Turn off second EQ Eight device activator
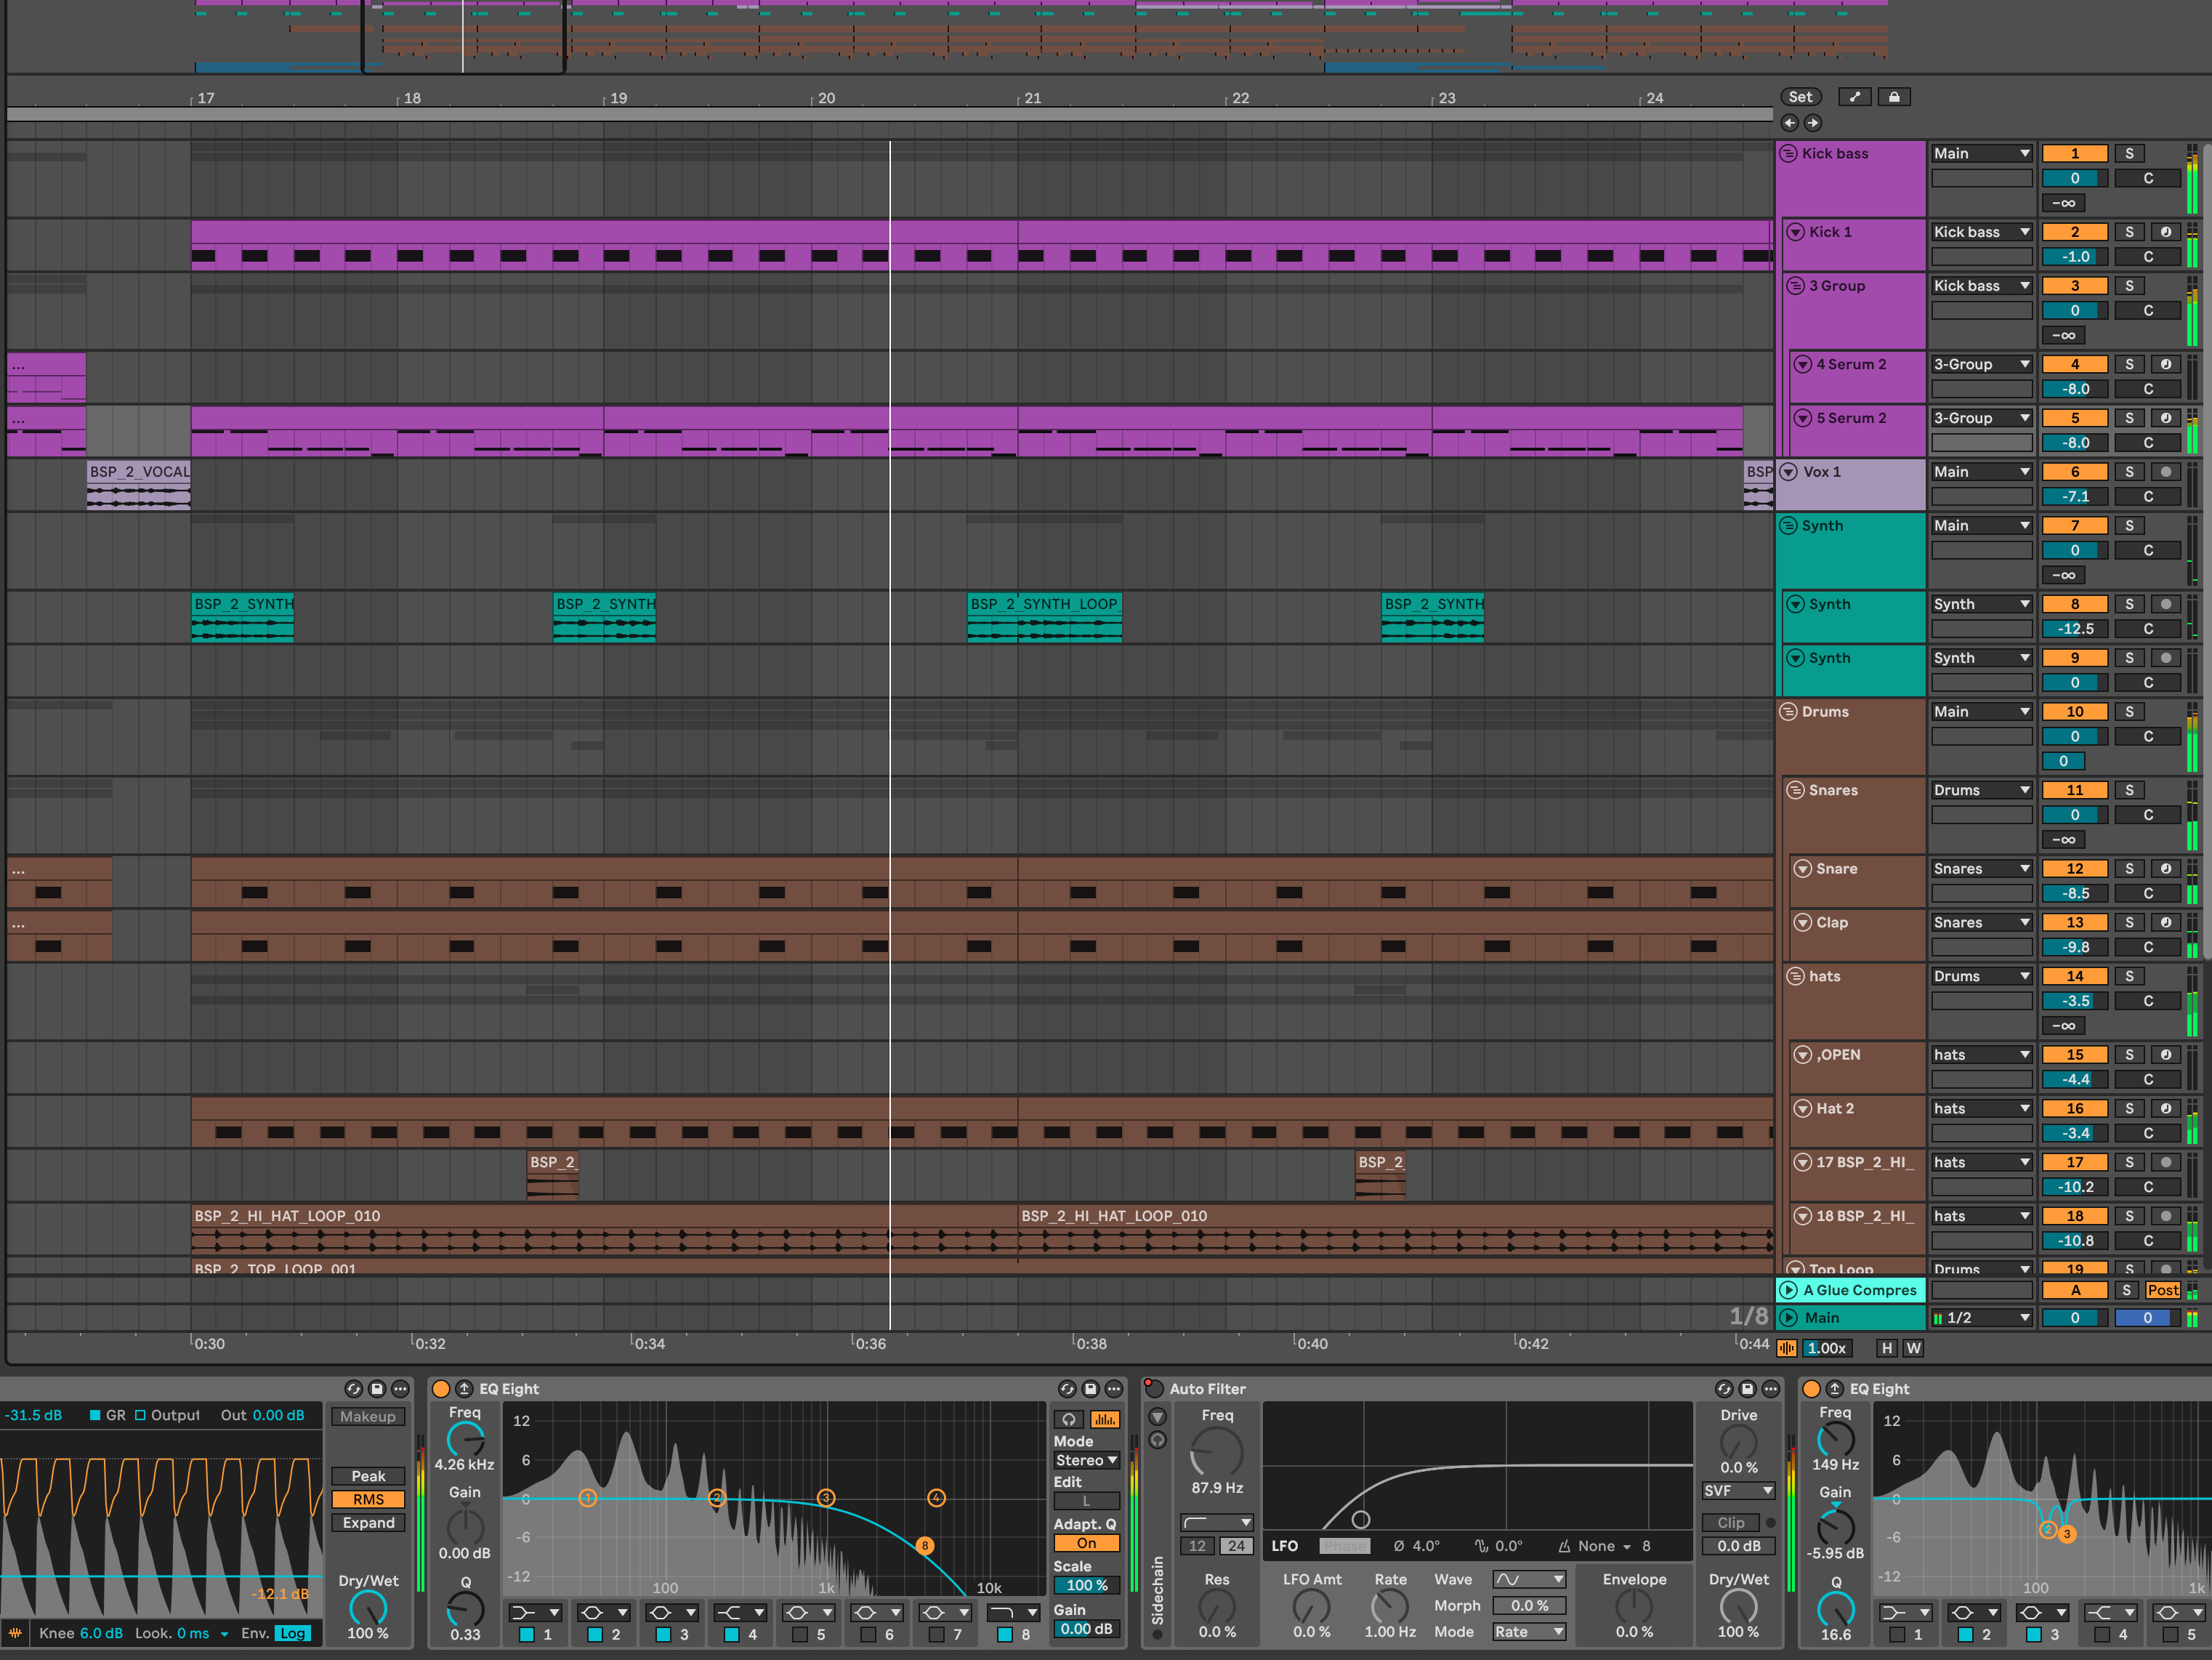The image size is (2212, 1660). point(1812,1389)
